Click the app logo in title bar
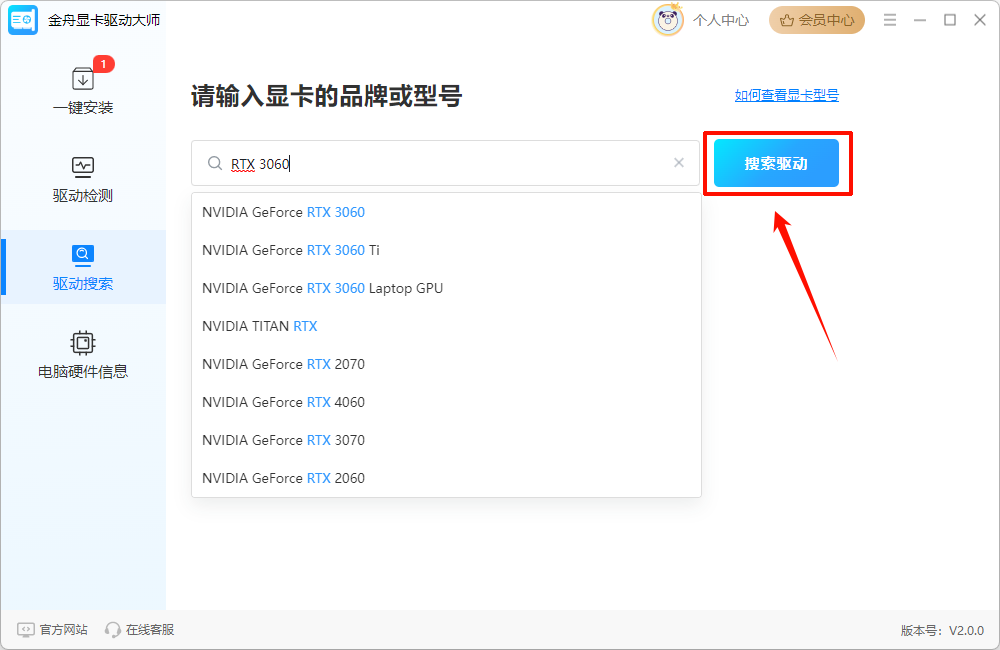 [23, 20]
